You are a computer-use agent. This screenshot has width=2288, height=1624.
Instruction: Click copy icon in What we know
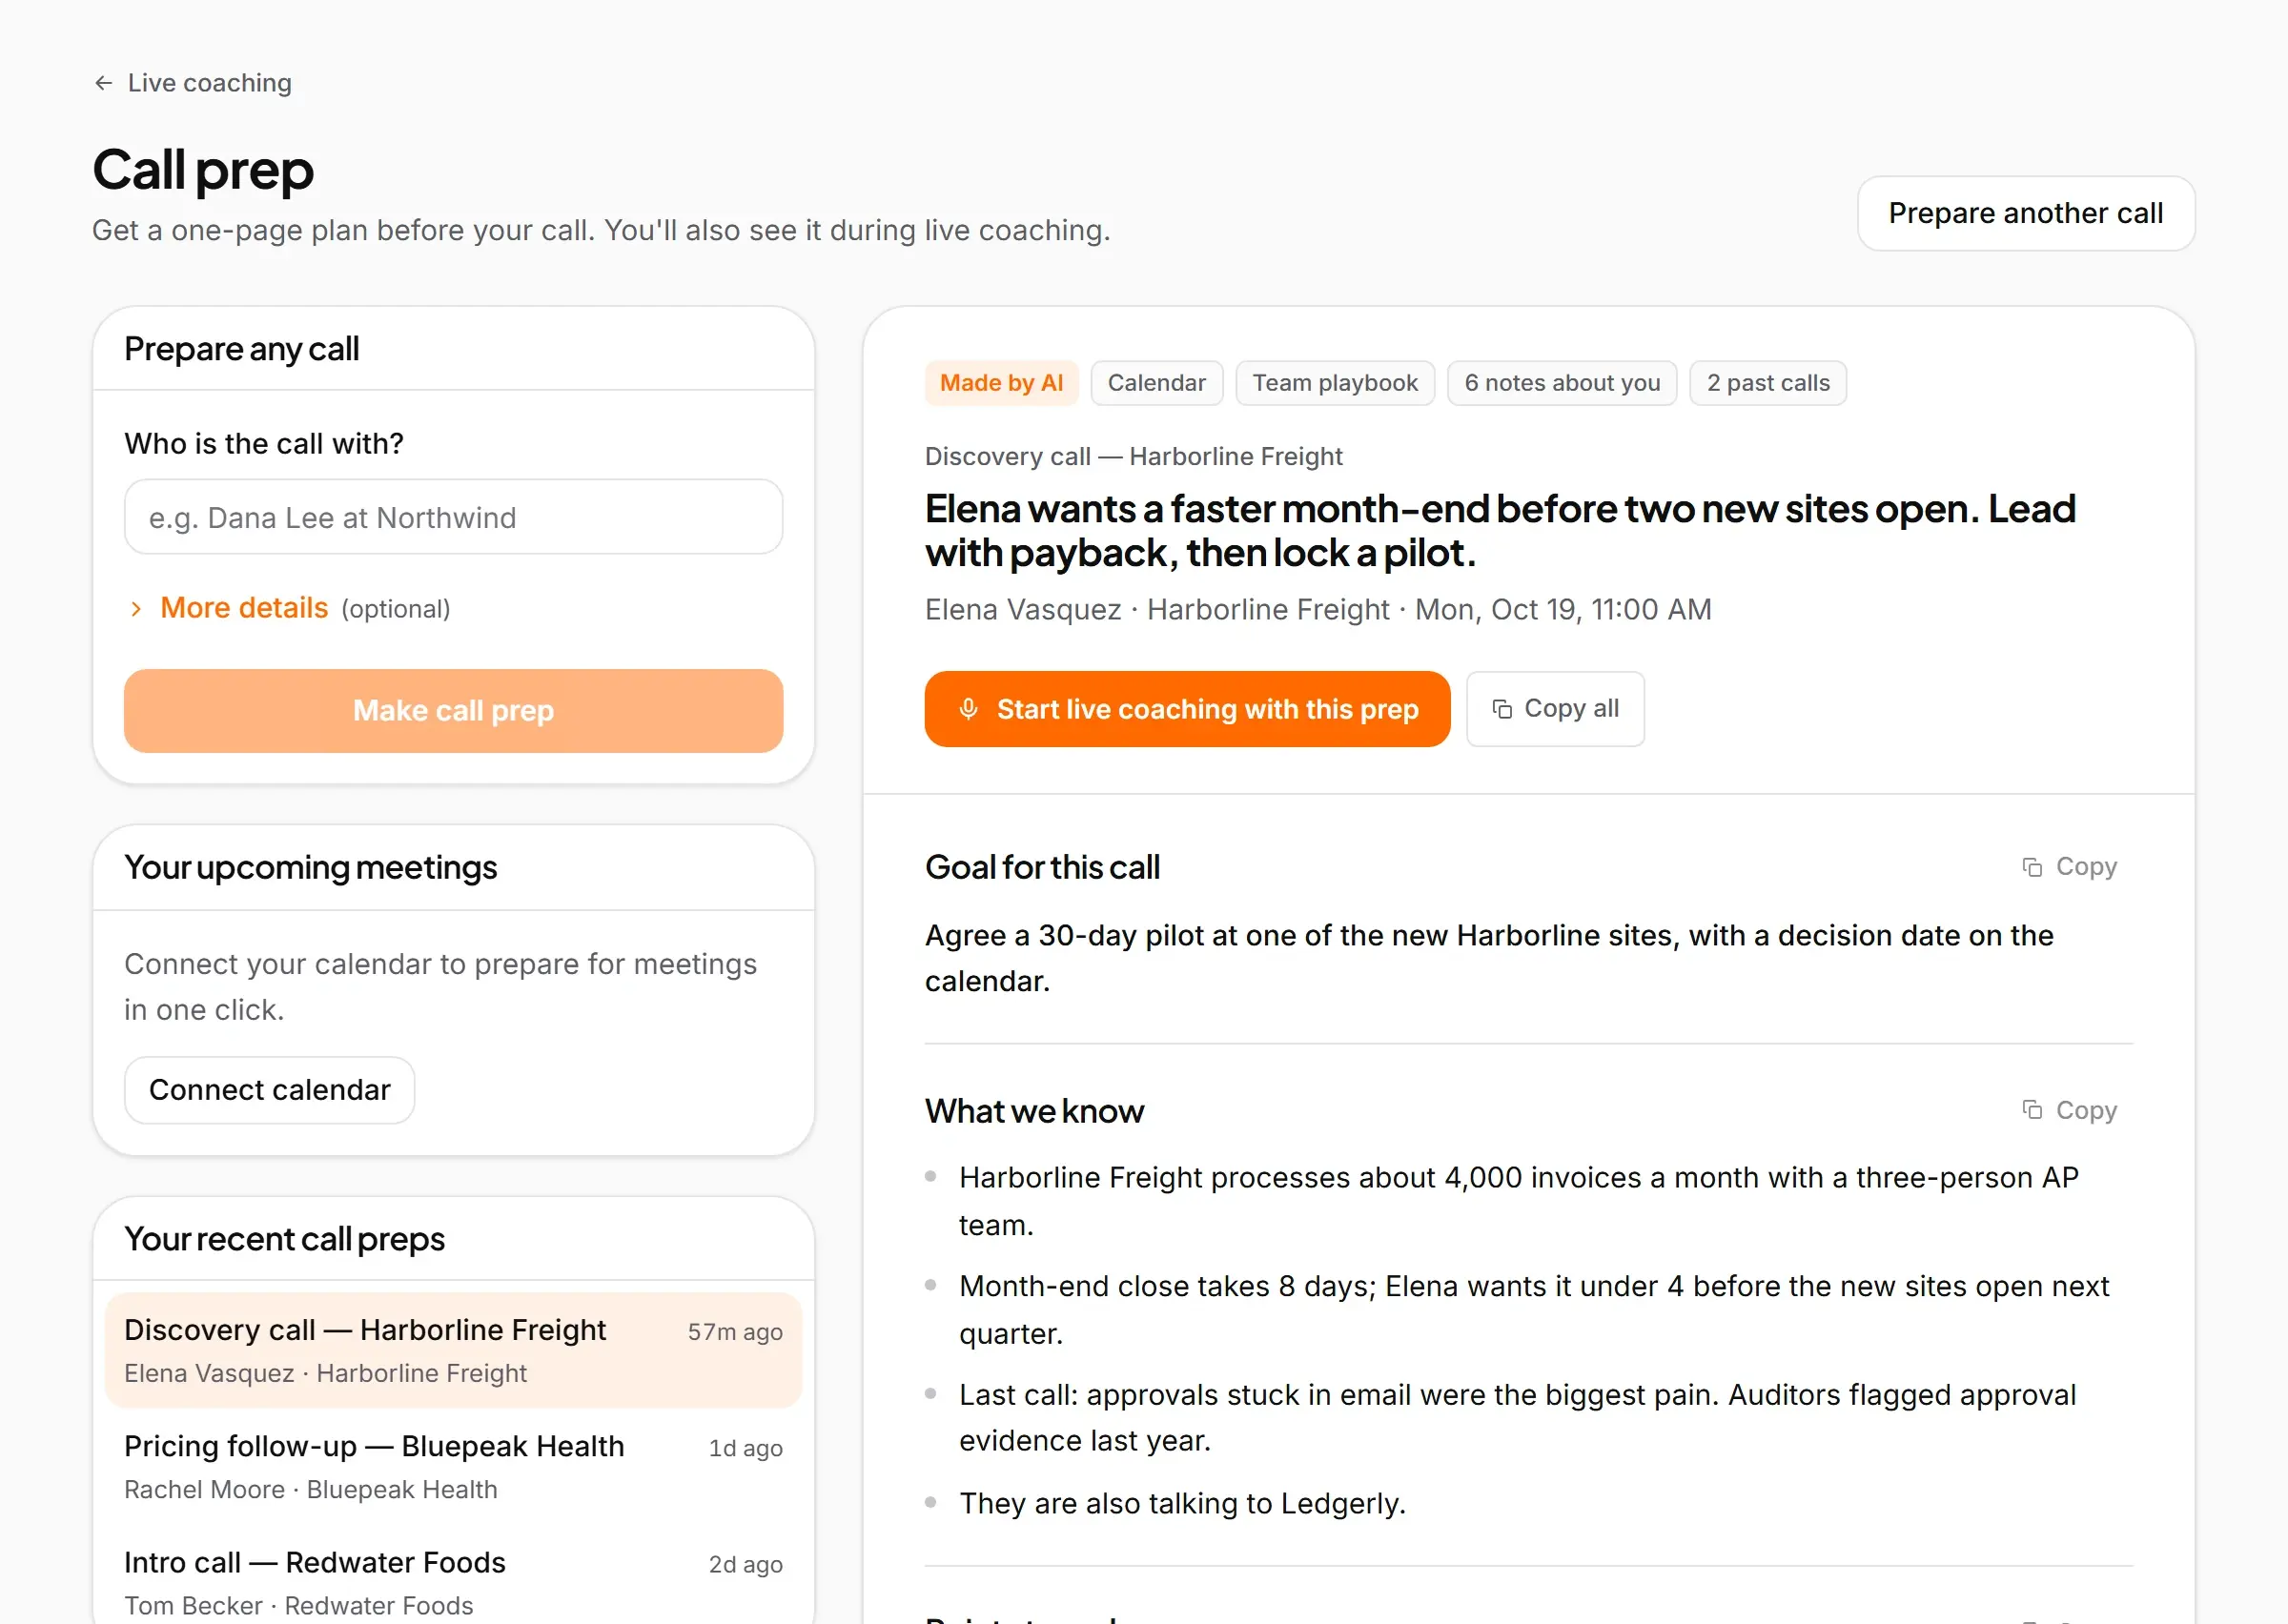[2032, 1110]
